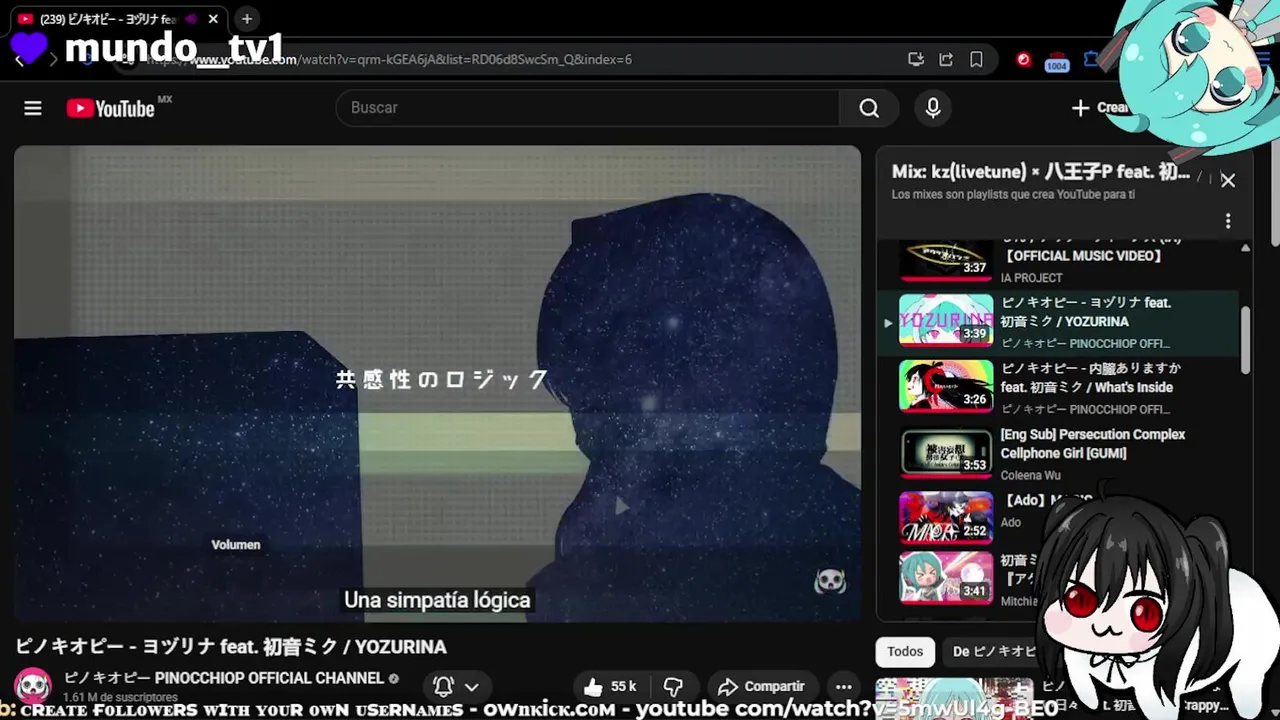1280x720 pixels.
Task: Like the video with the 55 k thumbs up
Action: pyautogui.click(x=610, y=686)
